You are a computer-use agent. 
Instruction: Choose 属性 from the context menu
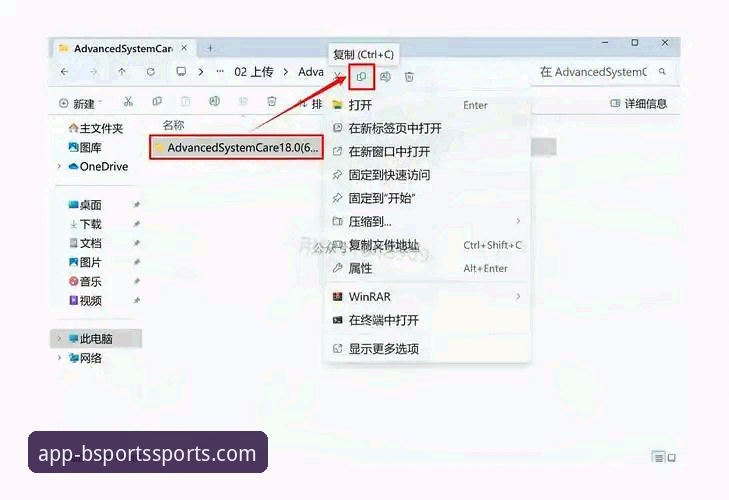pyautogui.click(x=426, y=268)
